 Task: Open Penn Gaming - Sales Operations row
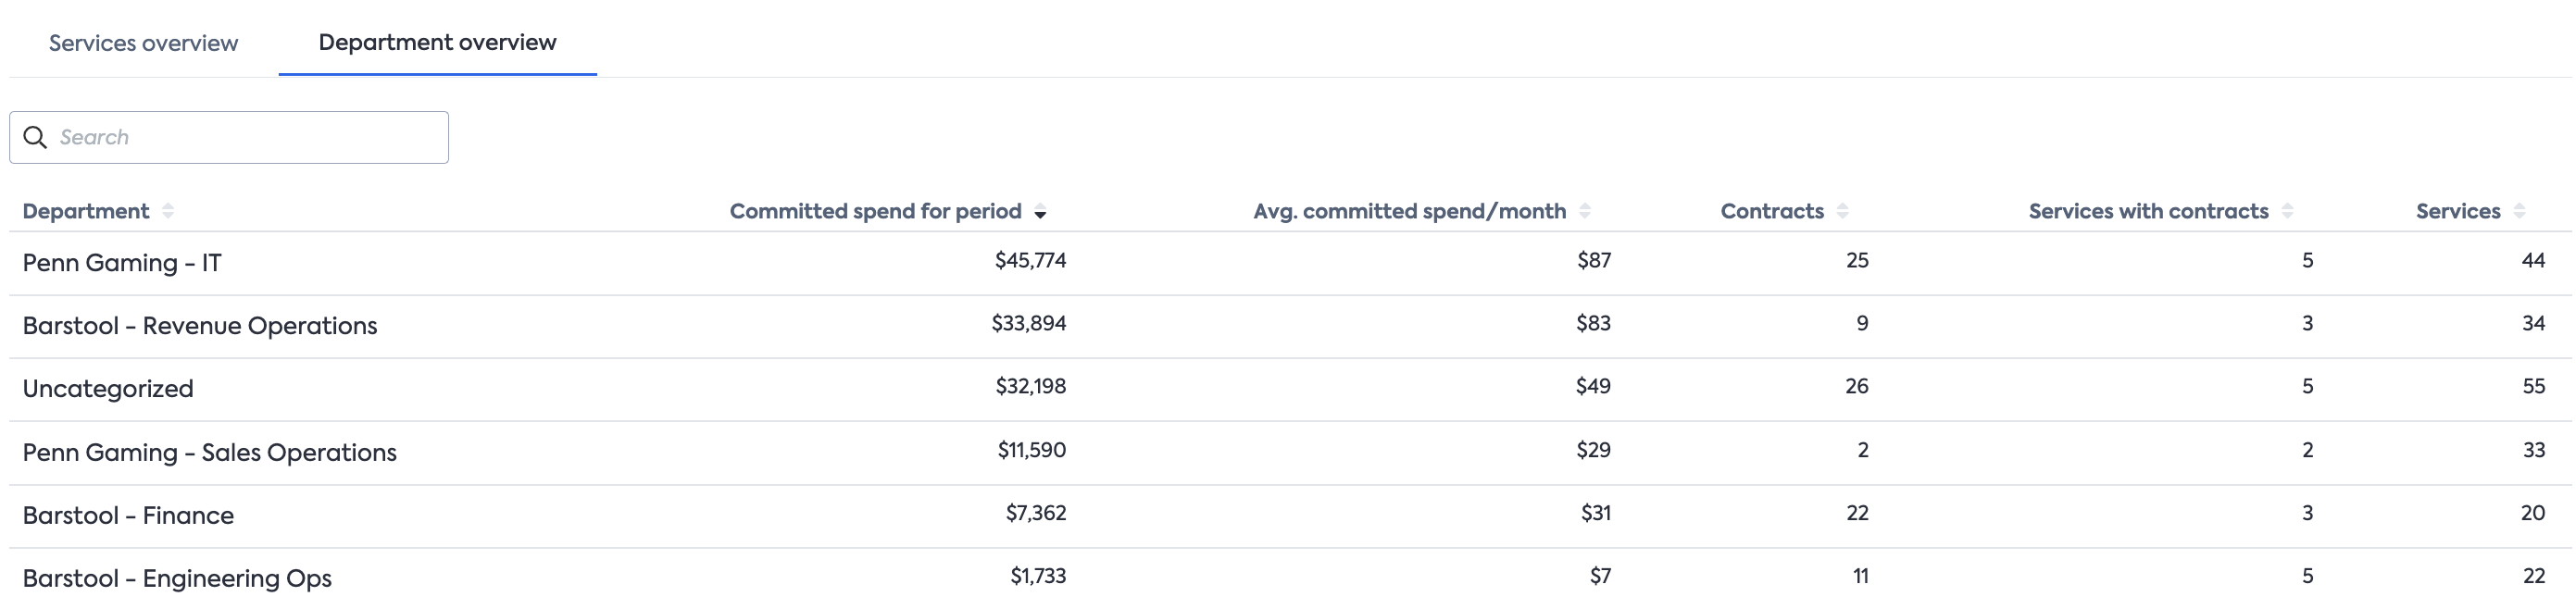point(210,453)
